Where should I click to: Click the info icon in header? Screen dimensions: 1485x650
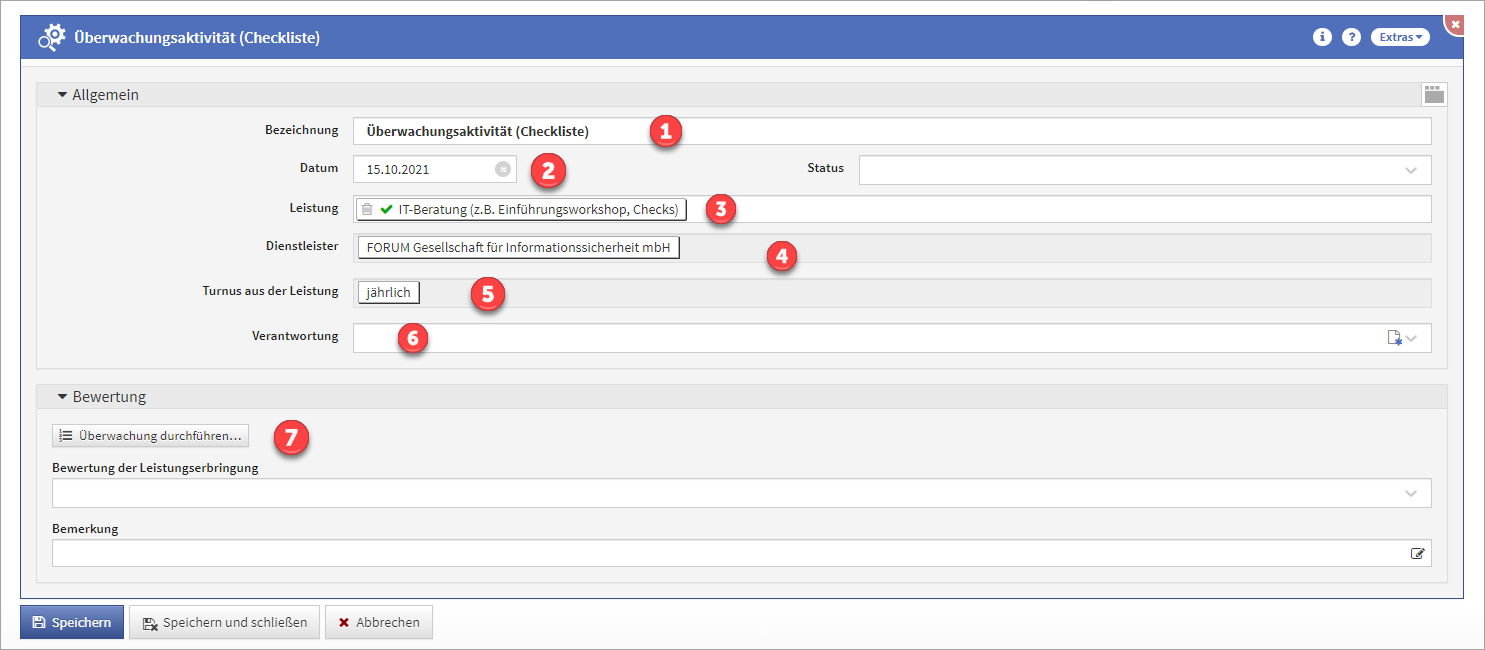[x=1322, y=37]
